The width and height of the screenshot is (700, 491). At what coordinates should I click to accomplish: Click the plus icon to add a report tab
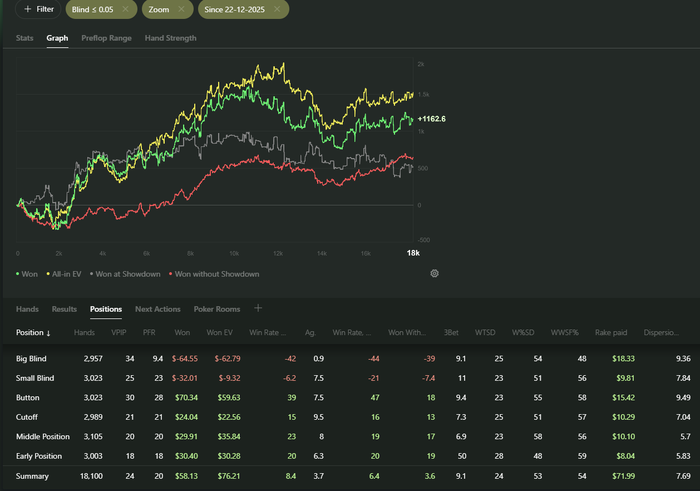point(258,309)
